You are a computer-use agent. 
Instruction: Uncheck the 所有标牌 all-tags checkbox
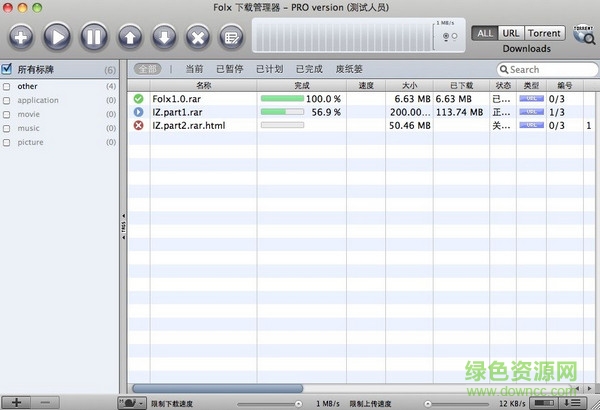(x=7, y=69)
